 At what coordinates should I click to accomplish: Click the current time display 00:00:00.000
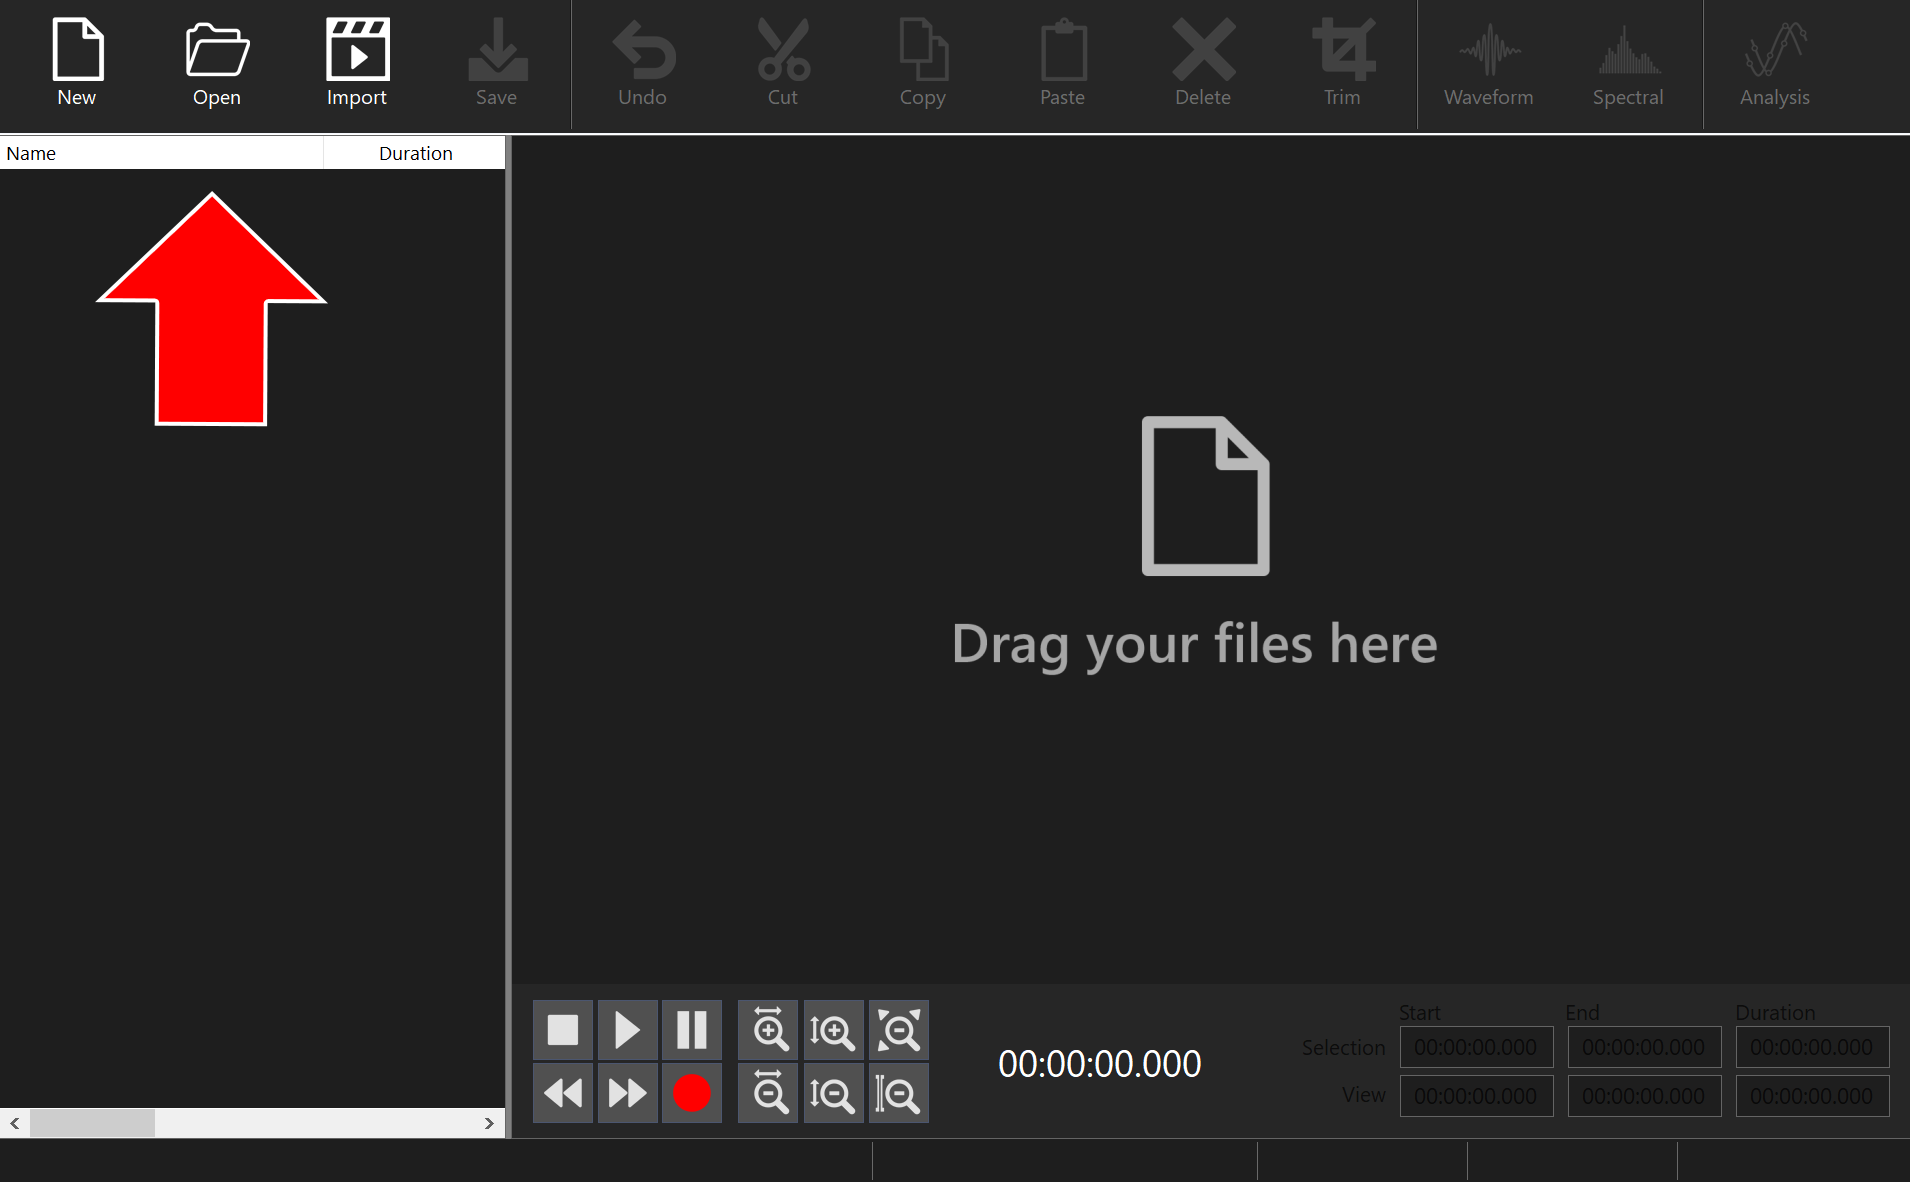1099,1064
